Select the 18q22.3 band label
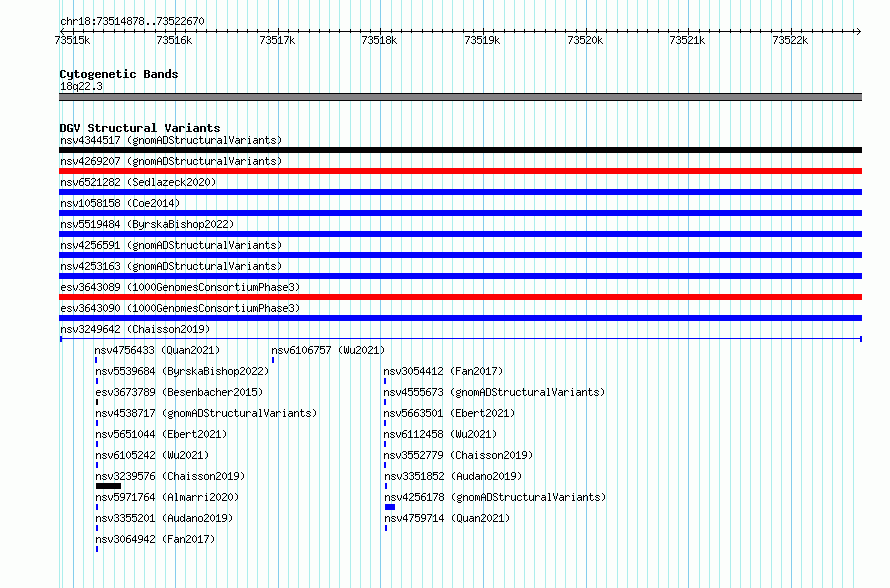890x588 pixels. click(81, 86)
